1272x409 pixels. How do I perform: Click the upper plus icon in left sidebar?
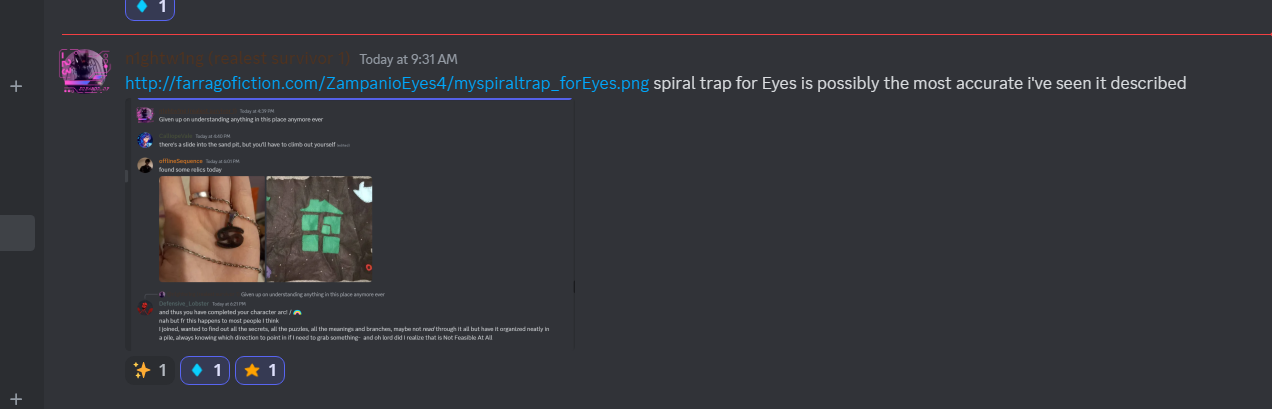point(16,87)
